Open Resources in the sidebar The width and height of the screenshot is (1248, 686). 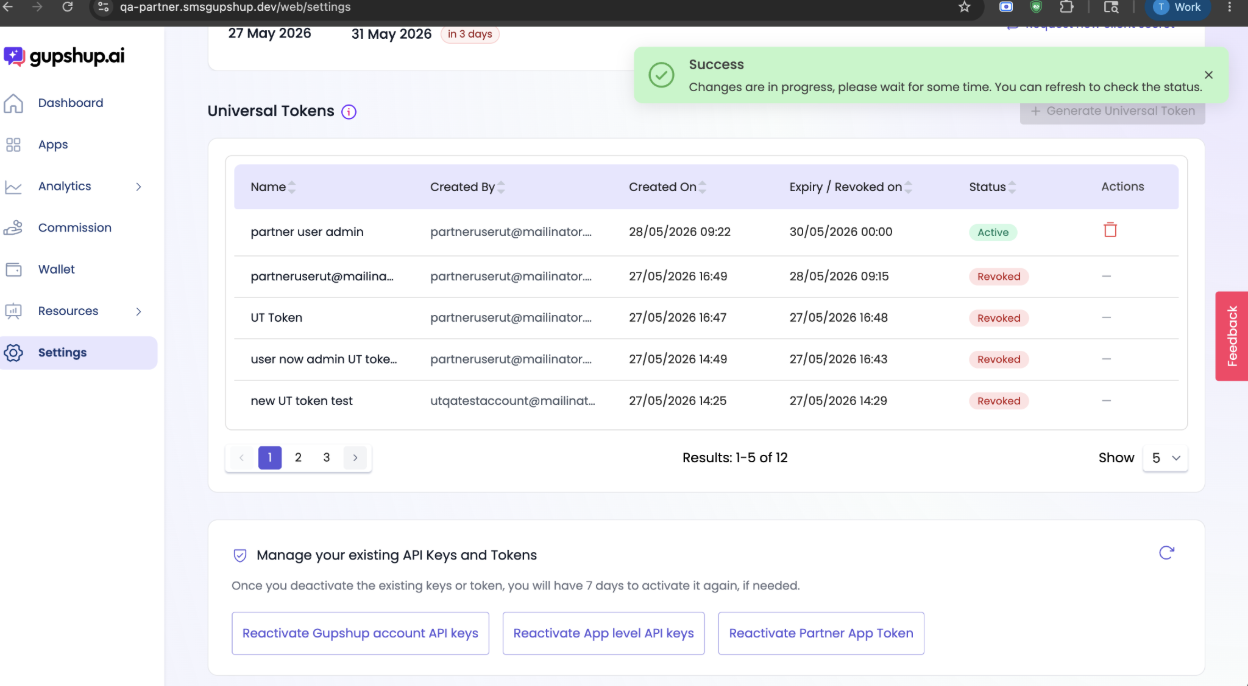click(x=68, y=311)
